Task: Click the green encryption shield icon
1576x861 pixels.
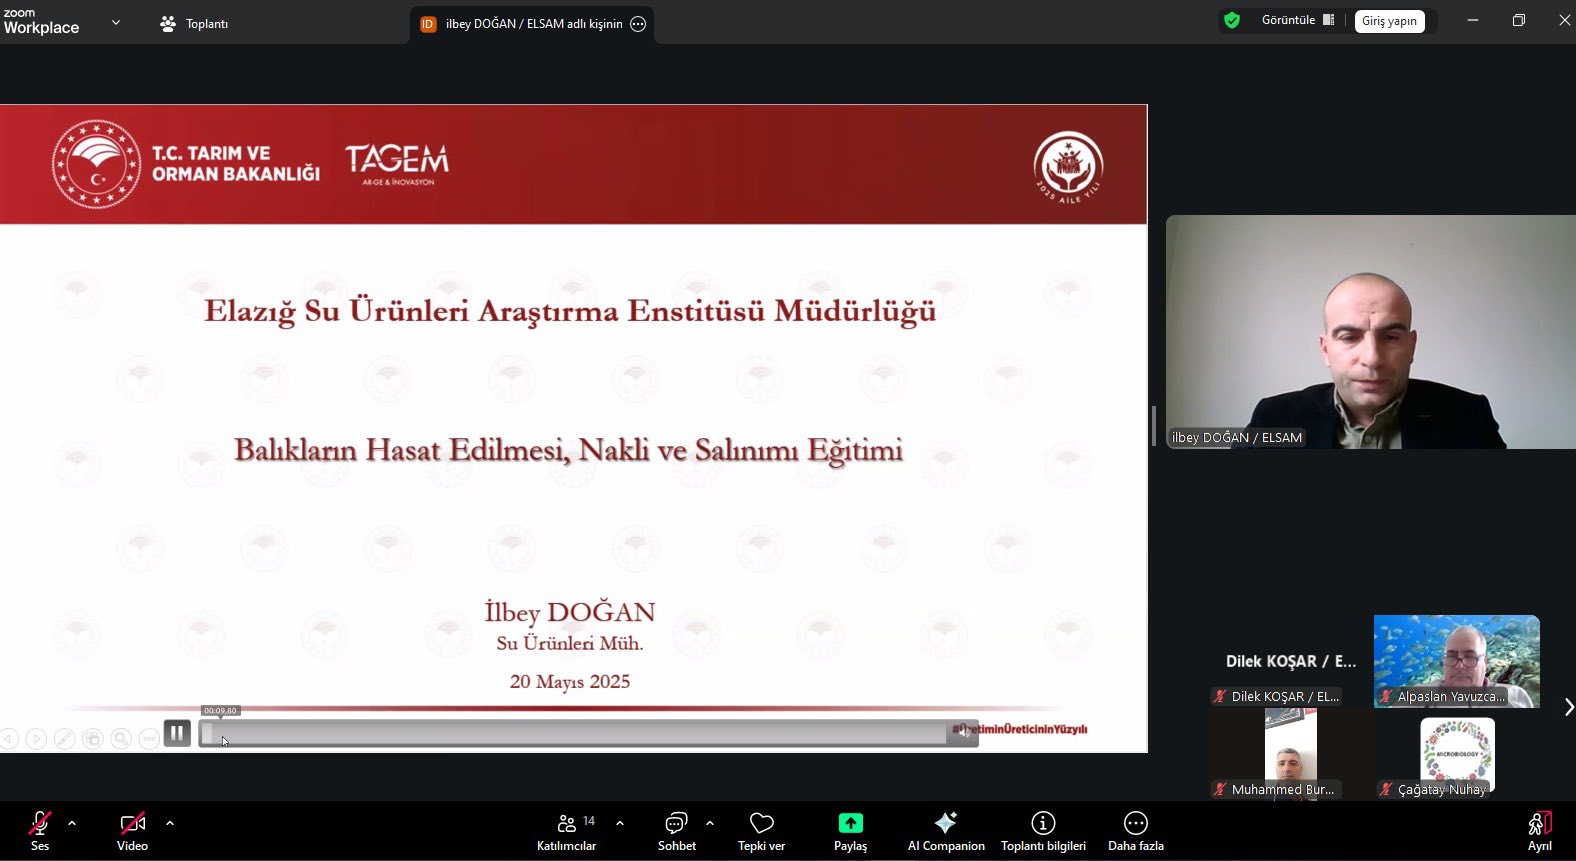Action: [1232, 20]
